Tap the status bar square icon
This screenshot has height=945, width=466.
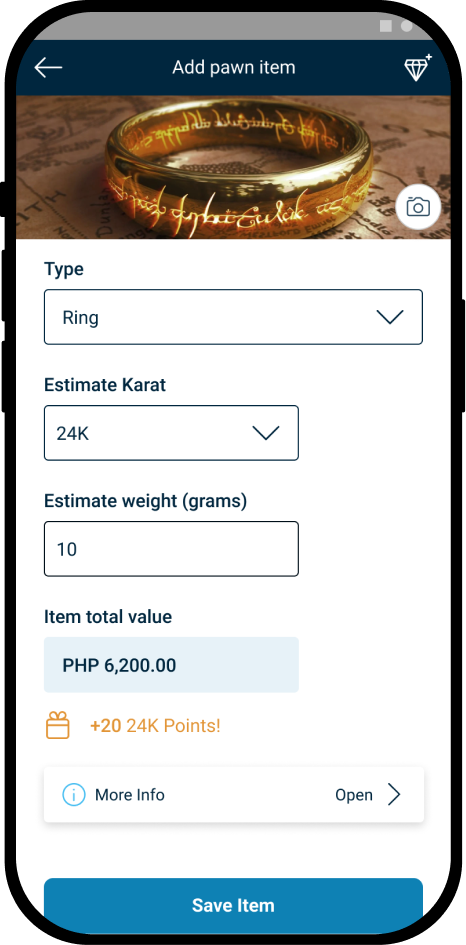tap(386, 26)
